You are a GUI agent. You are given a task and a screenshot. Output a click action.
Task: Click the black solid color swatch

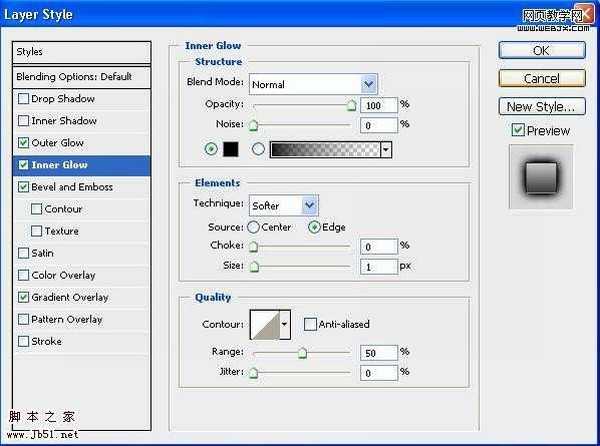[229, 149]
